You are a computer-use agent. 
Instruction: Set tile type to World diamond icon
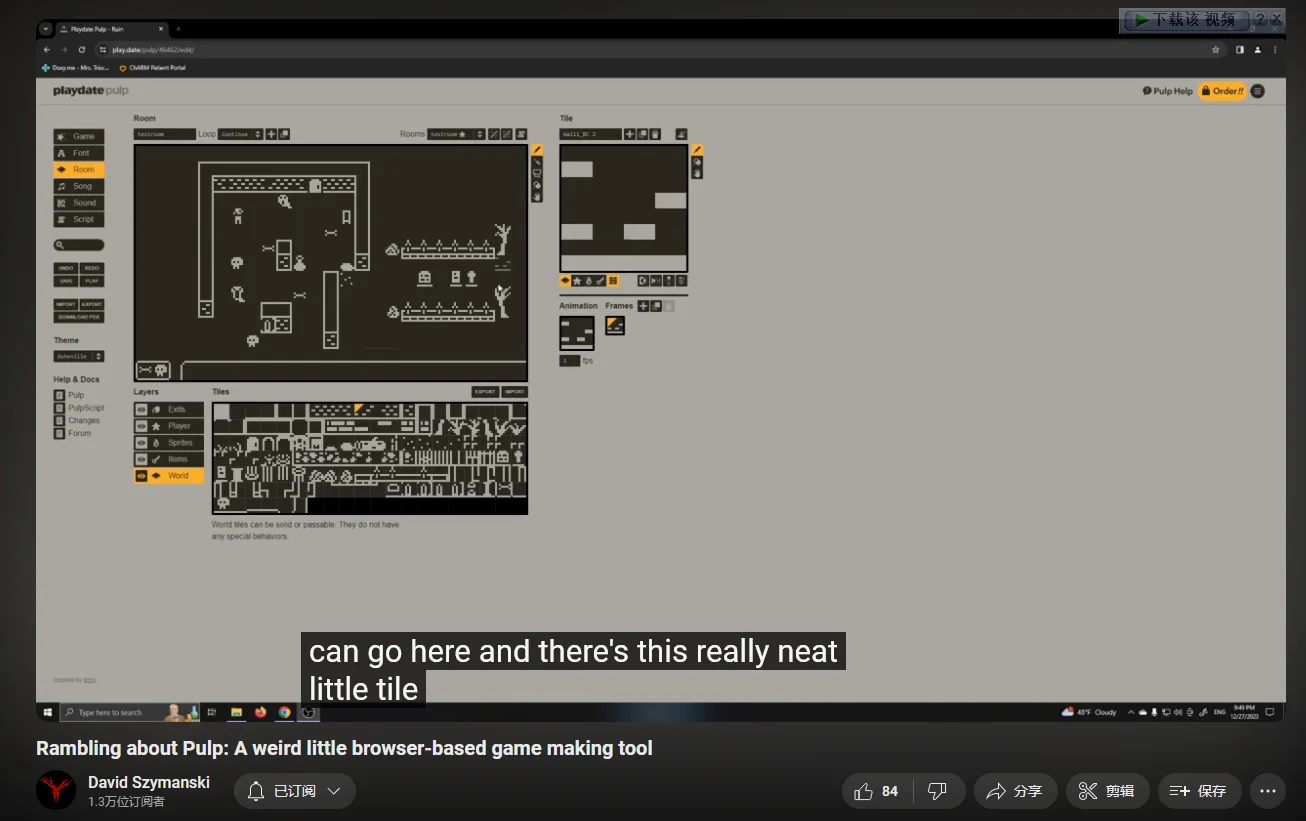[x=565, y=281]
